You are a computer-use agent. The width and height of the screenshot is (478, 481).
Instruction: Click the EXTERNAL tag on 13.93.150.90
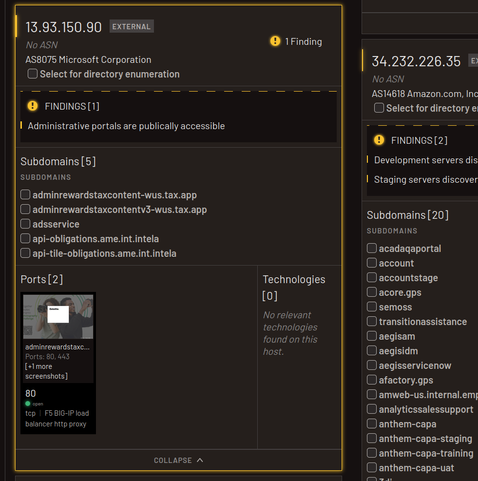[x=131, y=27]
